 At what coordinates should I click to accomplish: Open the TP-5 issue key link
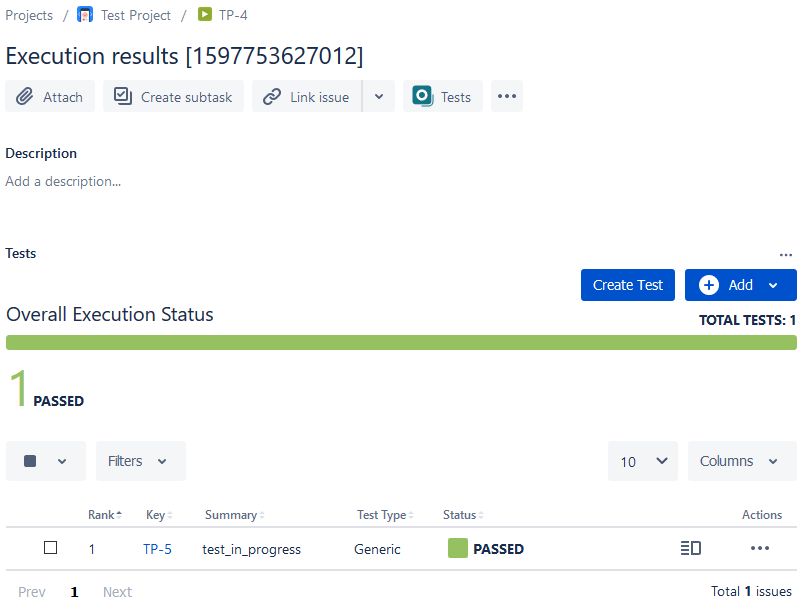[x=157, y=549]
